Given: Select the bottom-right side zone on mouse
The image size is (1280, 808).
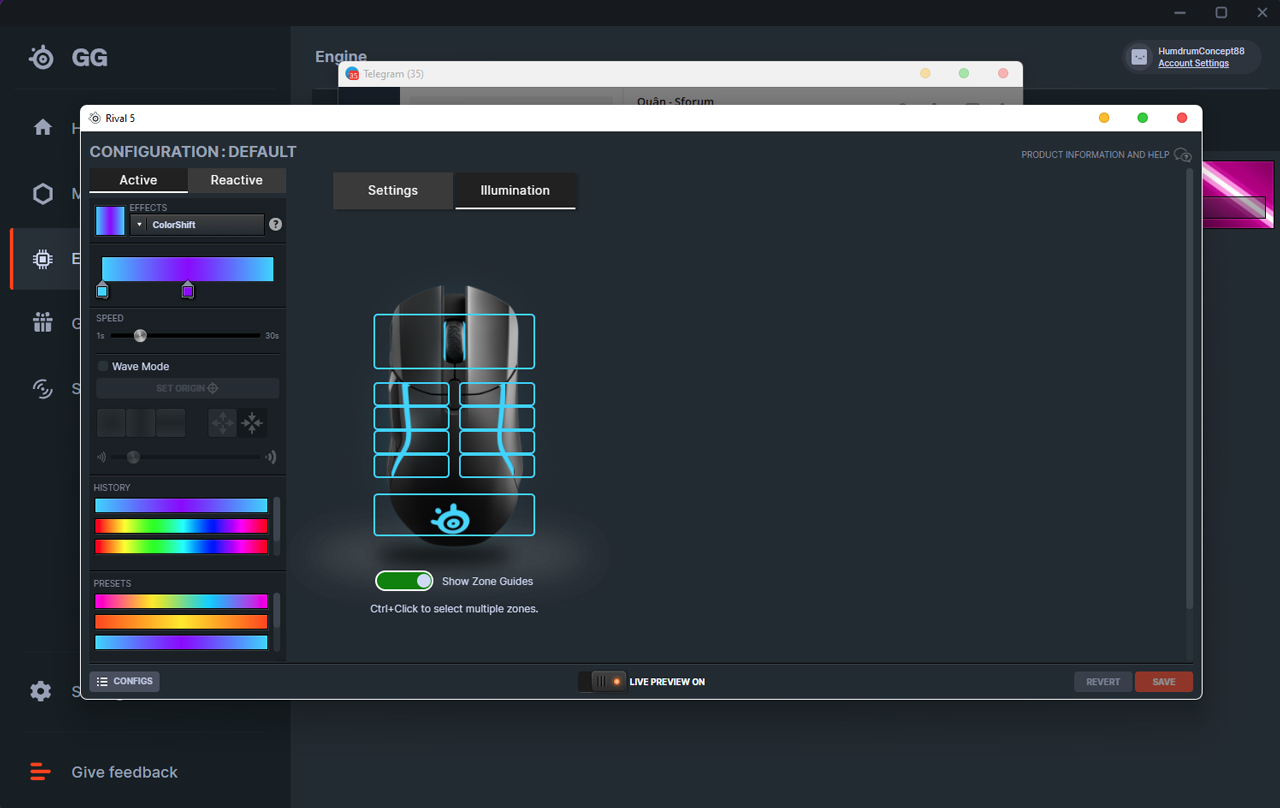Looking at the screenshot, I should [x=497, y=466].
